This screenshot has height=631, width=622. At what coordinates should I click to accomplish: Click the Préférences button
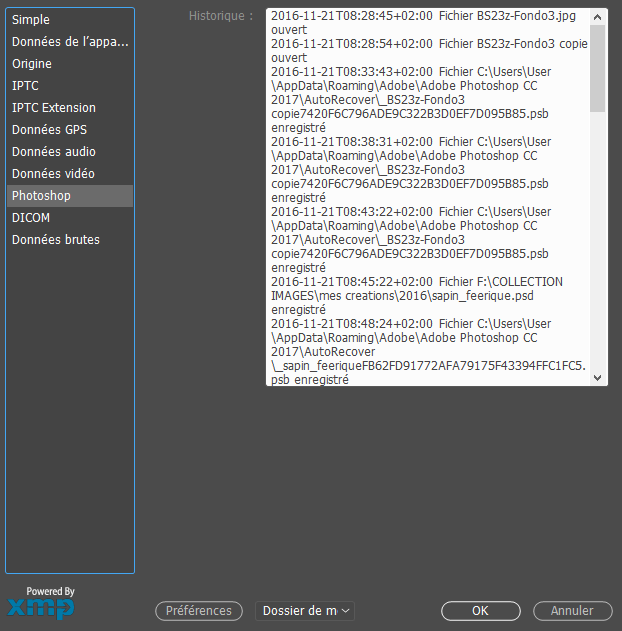199,611
